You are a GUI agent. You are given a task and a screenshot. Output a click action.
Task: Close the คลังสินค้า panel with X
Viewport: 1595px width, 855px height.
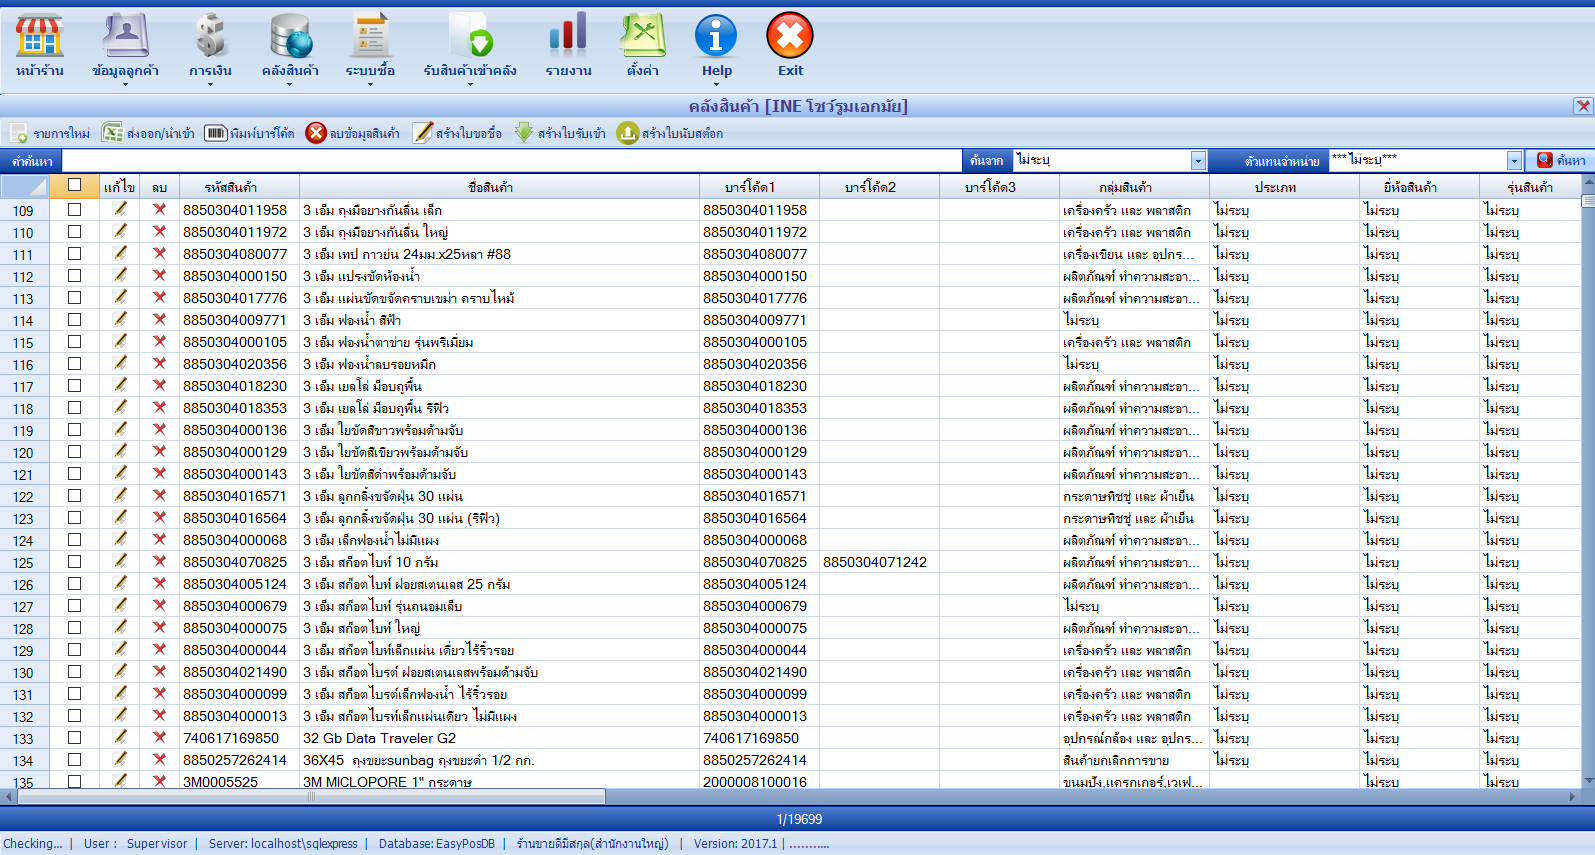[x=1583, y=106]
